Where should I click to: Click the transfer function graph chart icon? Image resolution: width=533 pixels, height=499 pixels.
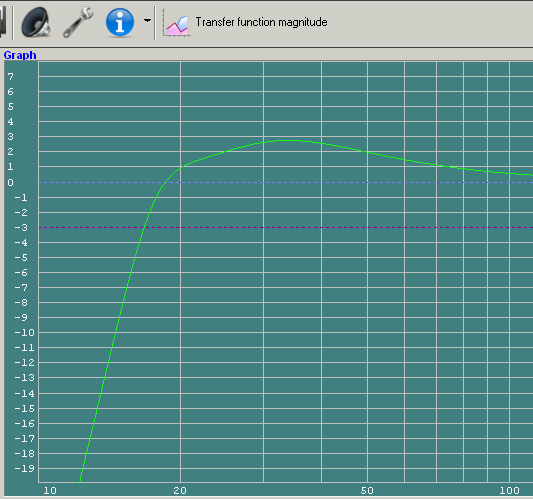[x=176, y=23]
